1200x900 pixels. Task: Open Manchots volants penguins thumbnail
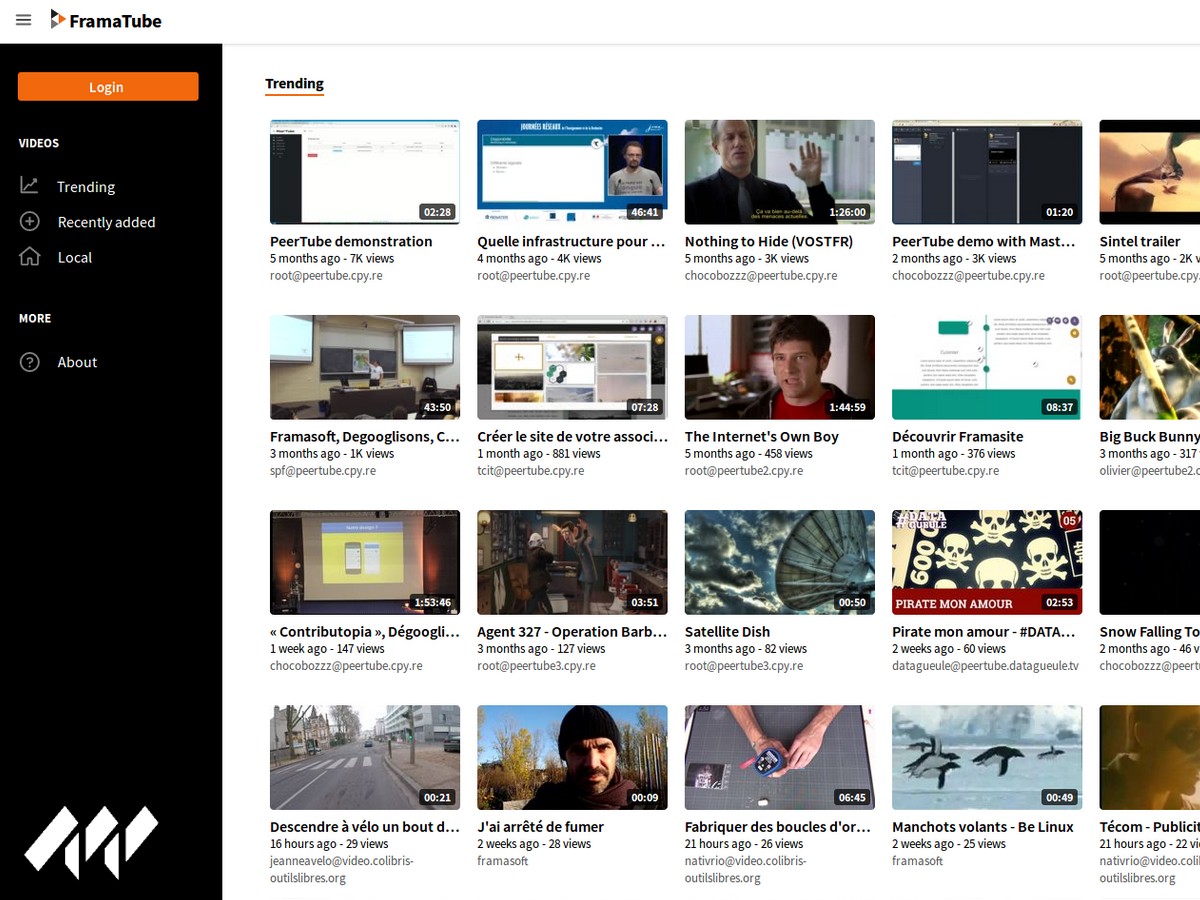pyautogui.click(x=987, y=757)
